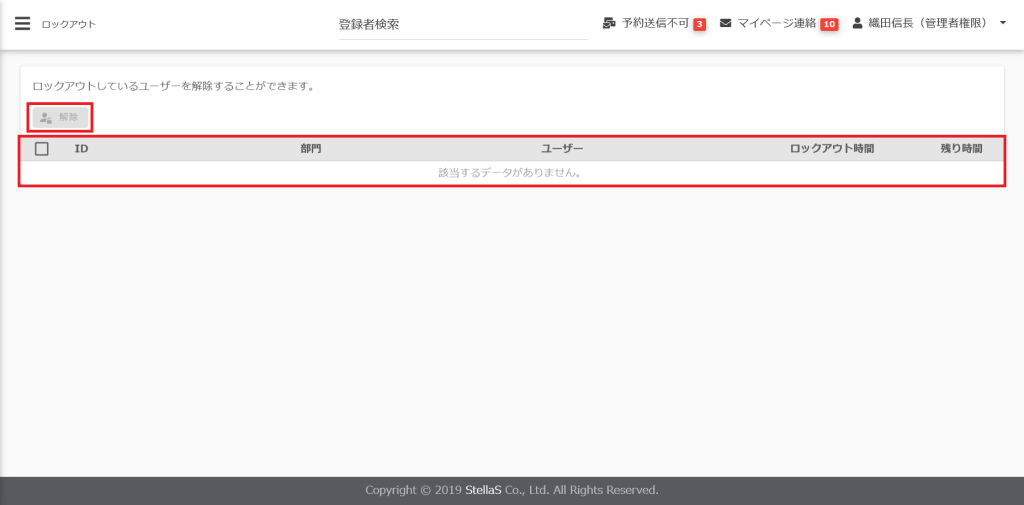This screenshot has height=505, width=1024.
Task: Click the red badge showing 10
Action: tap(829, 24)
